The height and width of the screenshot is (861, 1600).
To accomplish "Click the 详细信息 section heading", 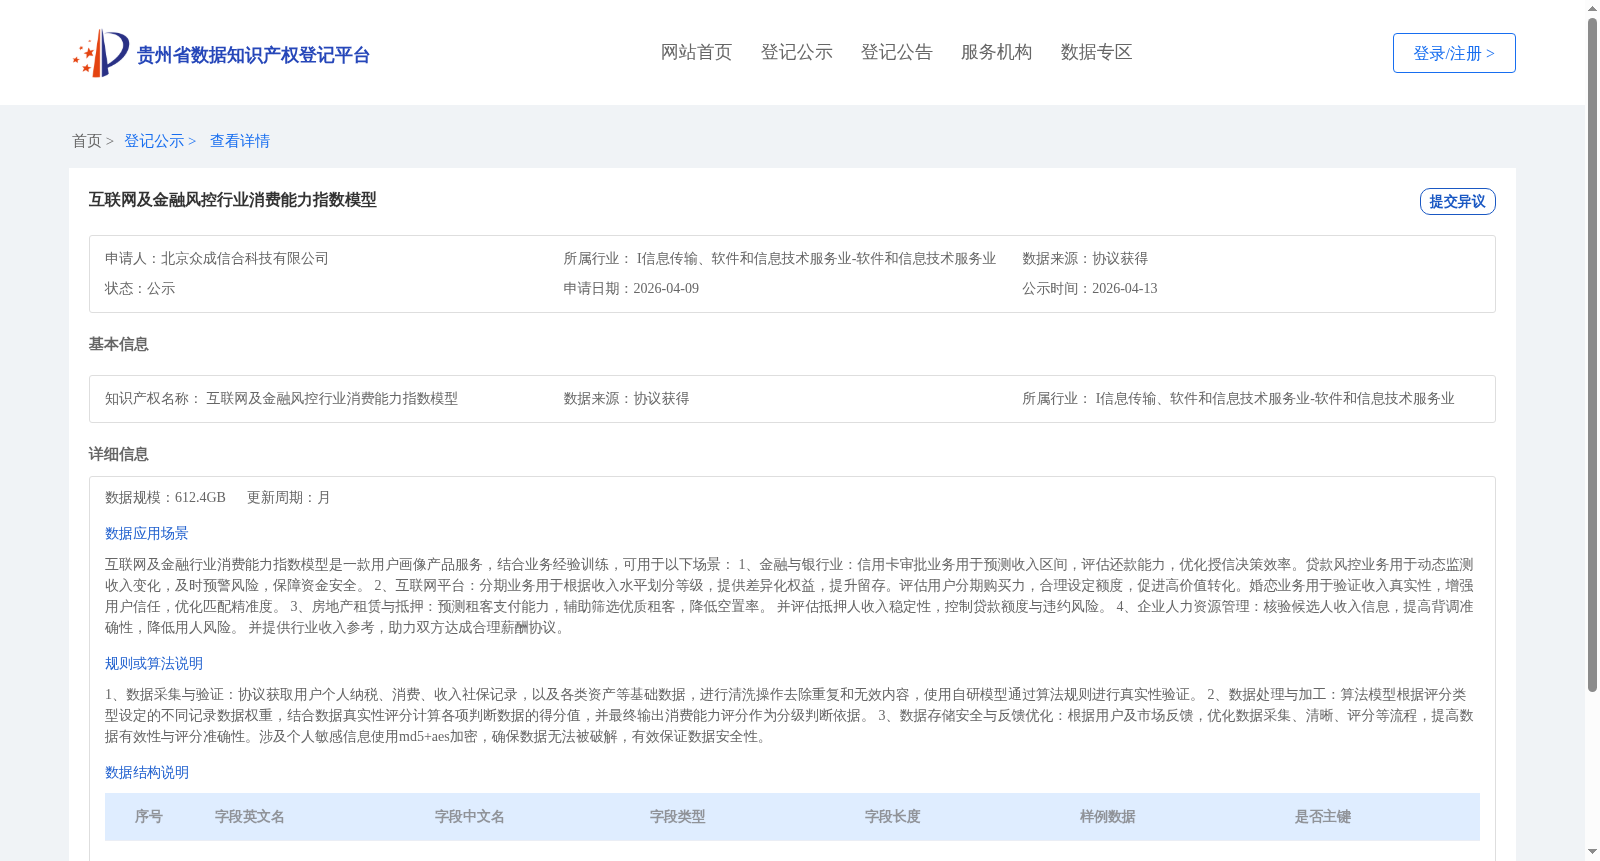I will pyautogui.click(x=118, y=454).
